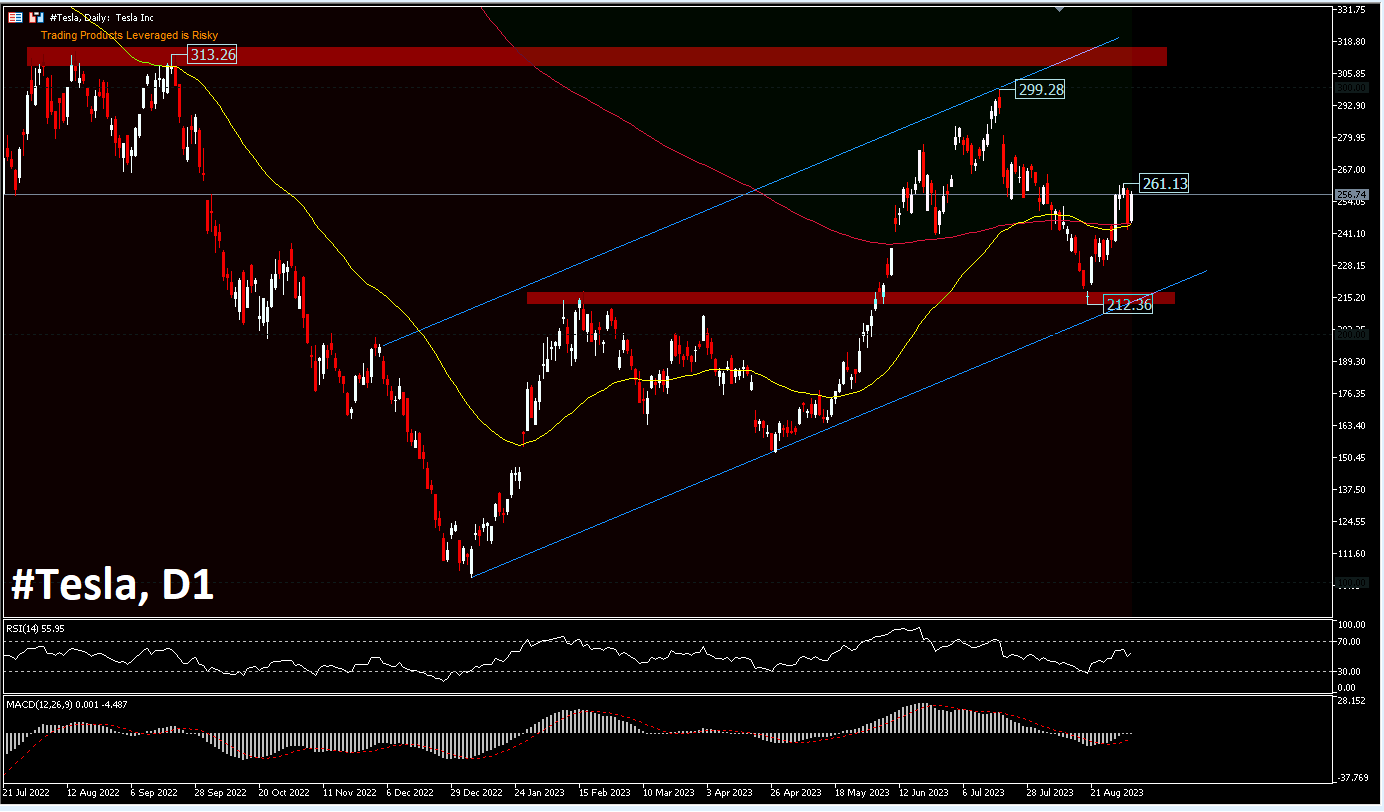Select the upper red resistance zone rectangle

(597, 56)
